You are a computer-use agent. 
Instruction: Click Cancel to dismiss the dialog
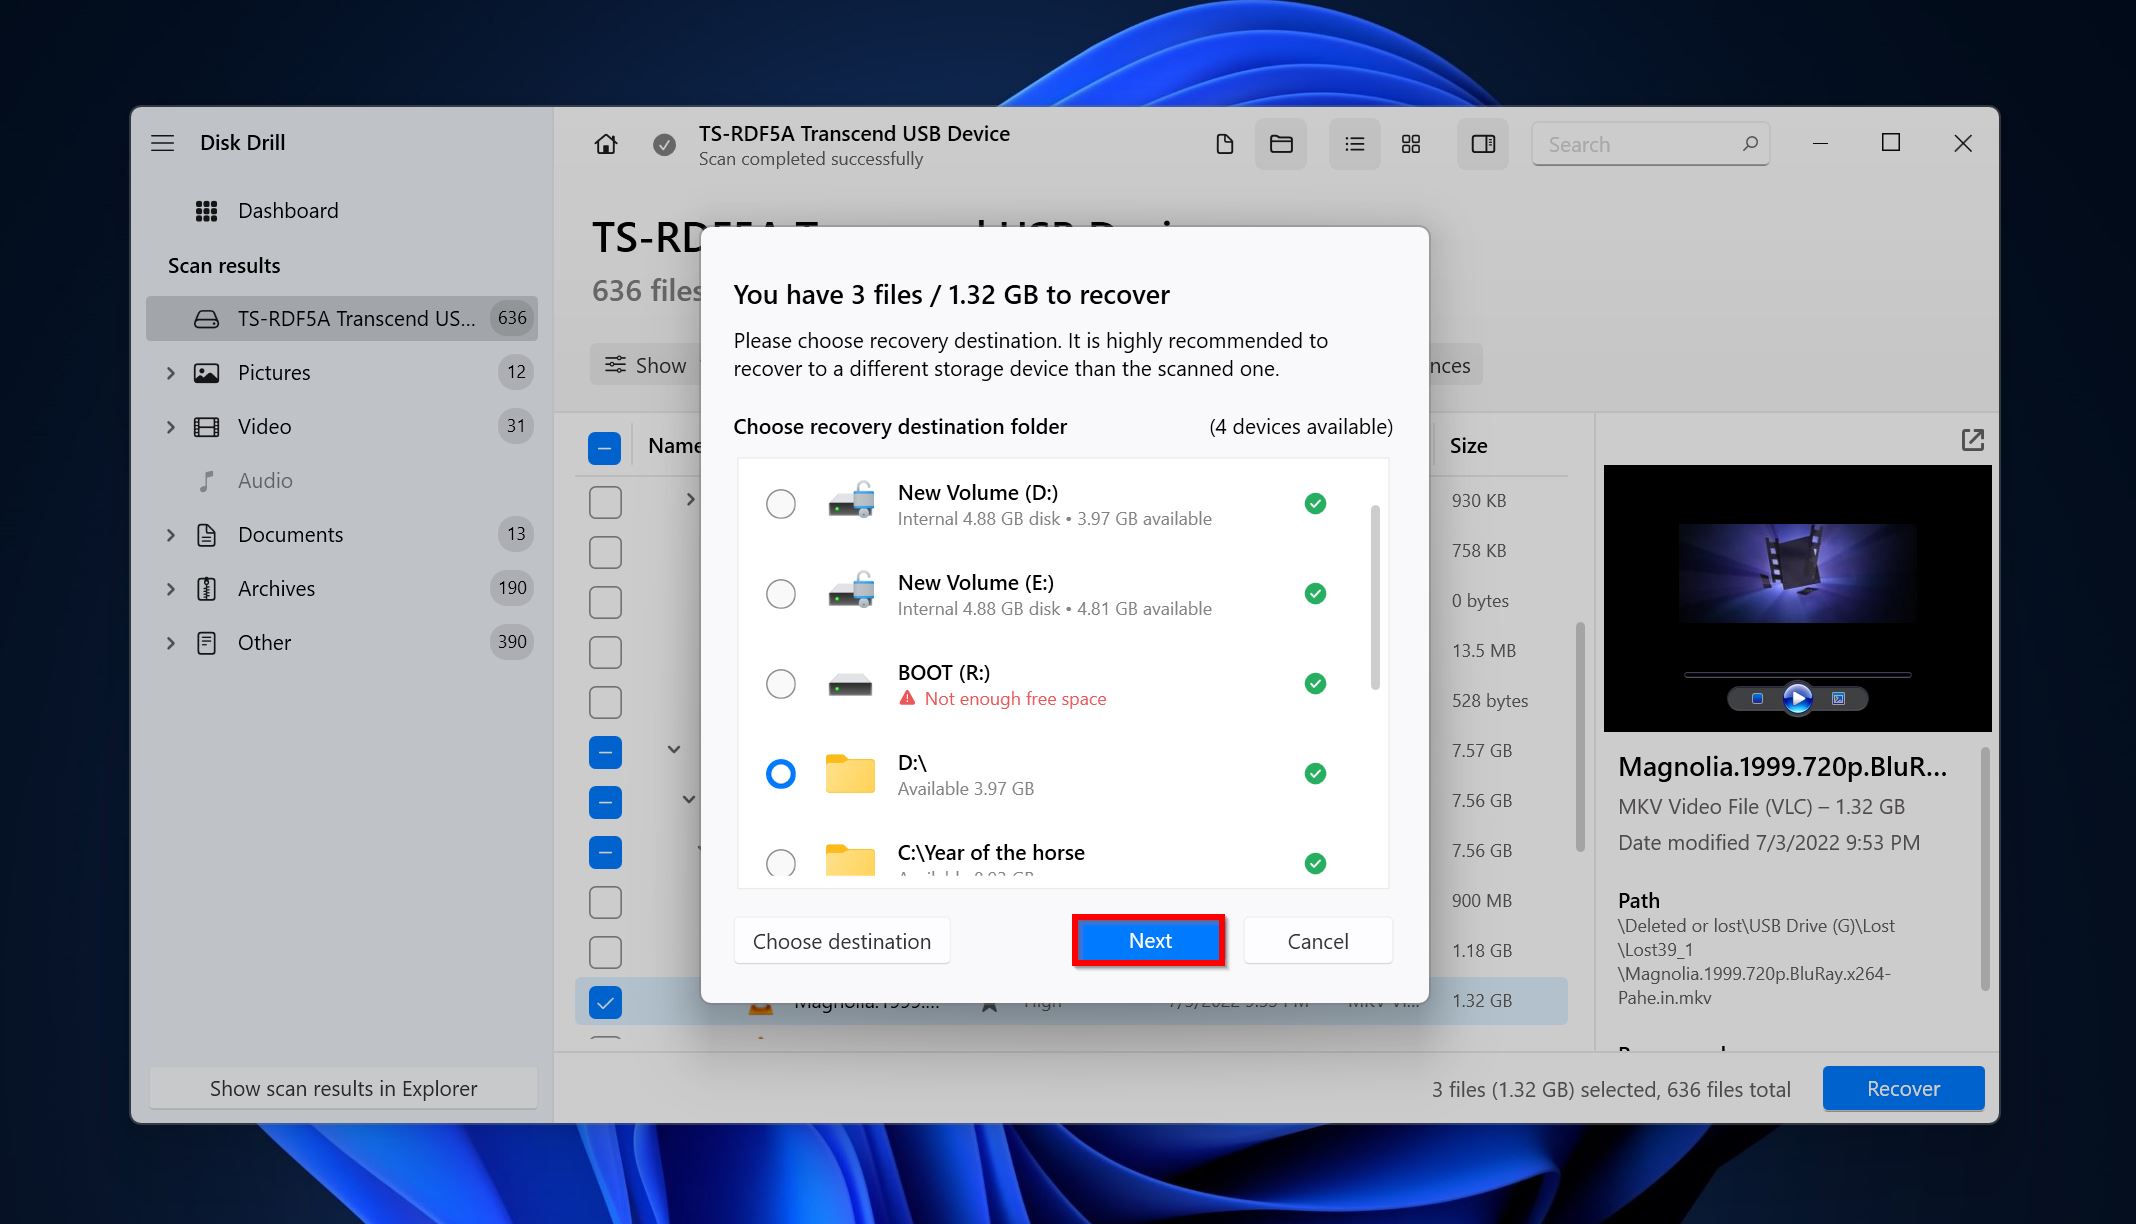tap(1317, 939)
